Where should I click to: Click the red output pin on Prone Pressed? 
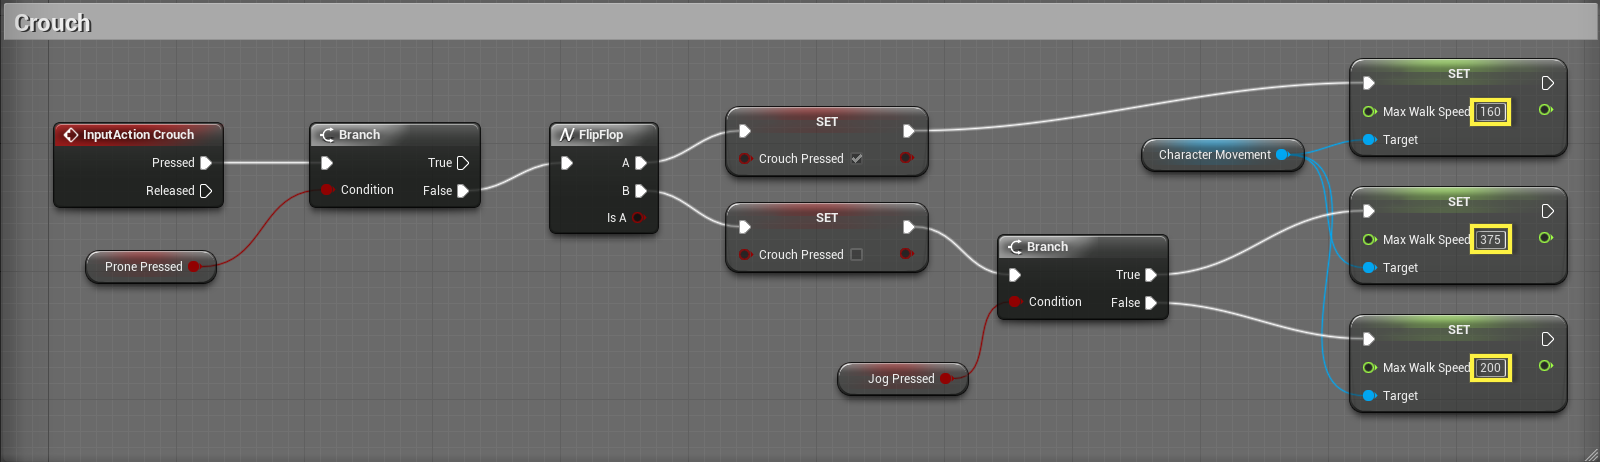(x=194, y=267)
